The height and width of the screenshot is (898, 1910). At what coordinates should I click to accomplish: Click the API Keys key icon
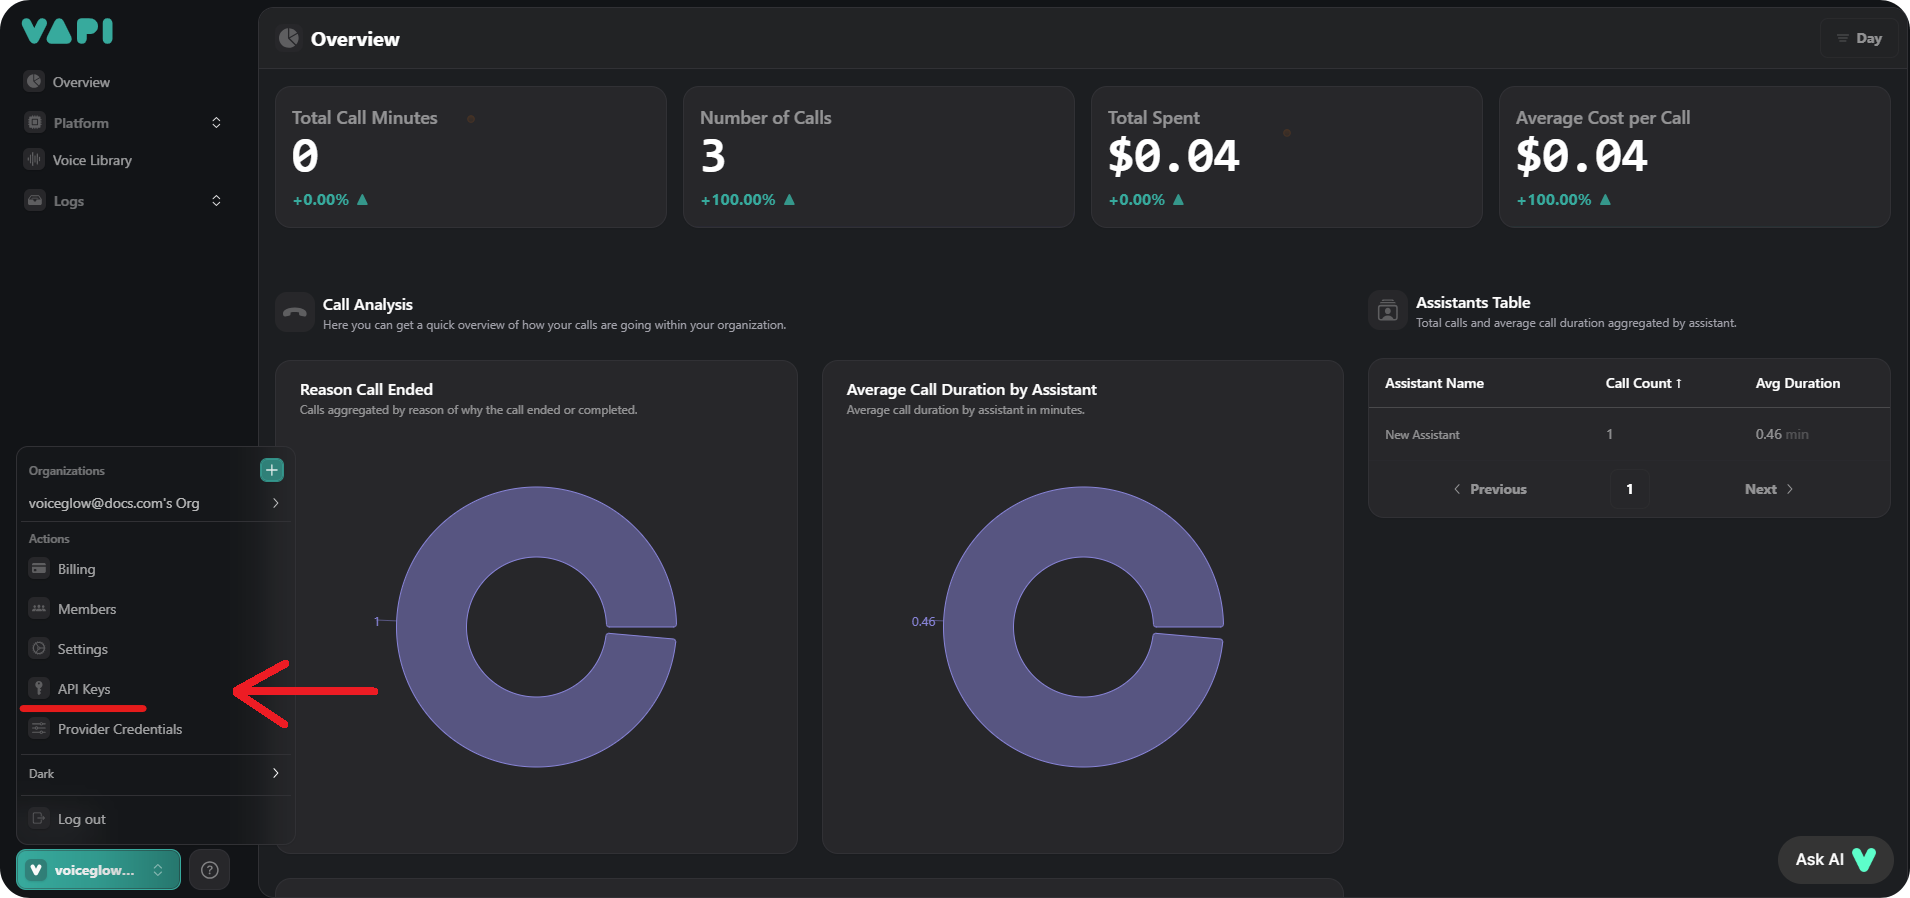point(39,689)
